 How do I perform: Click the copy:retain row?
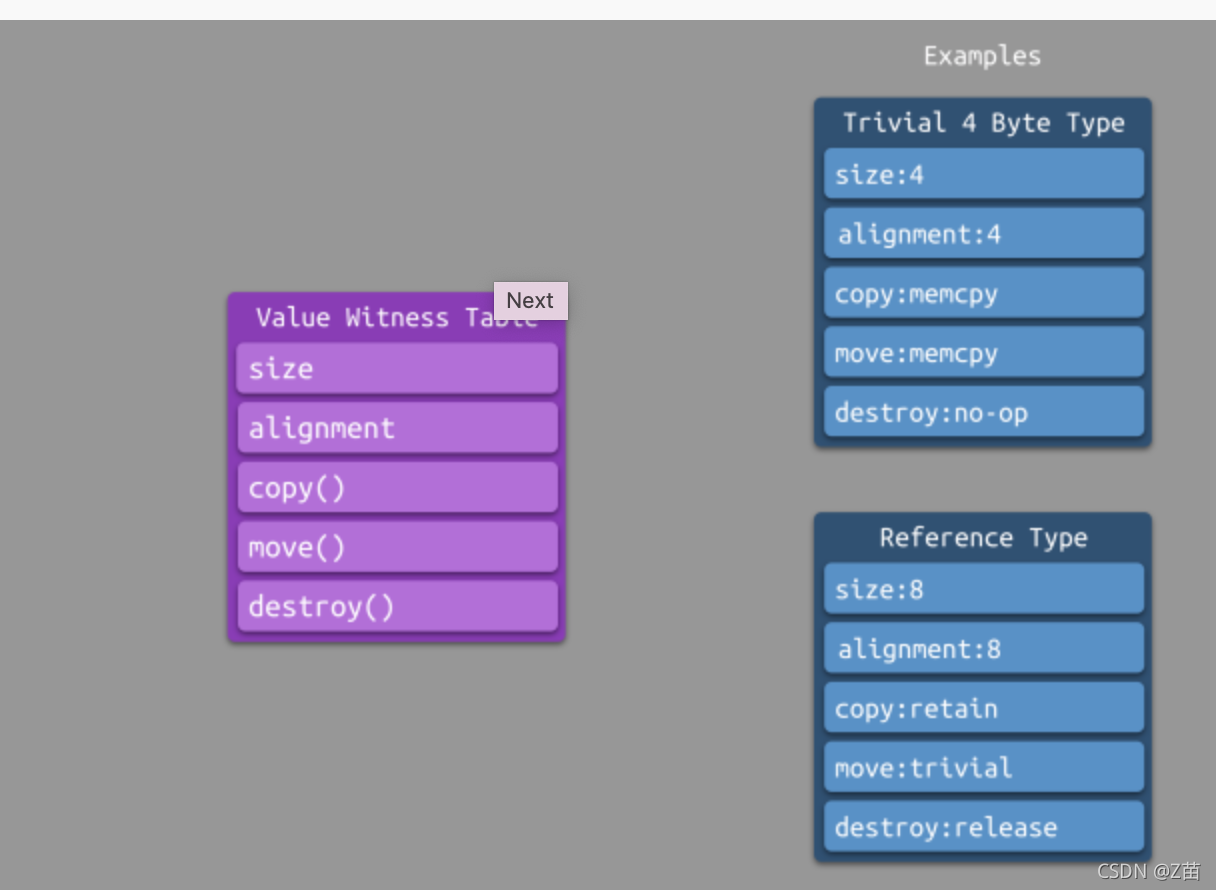coord(984,708)
